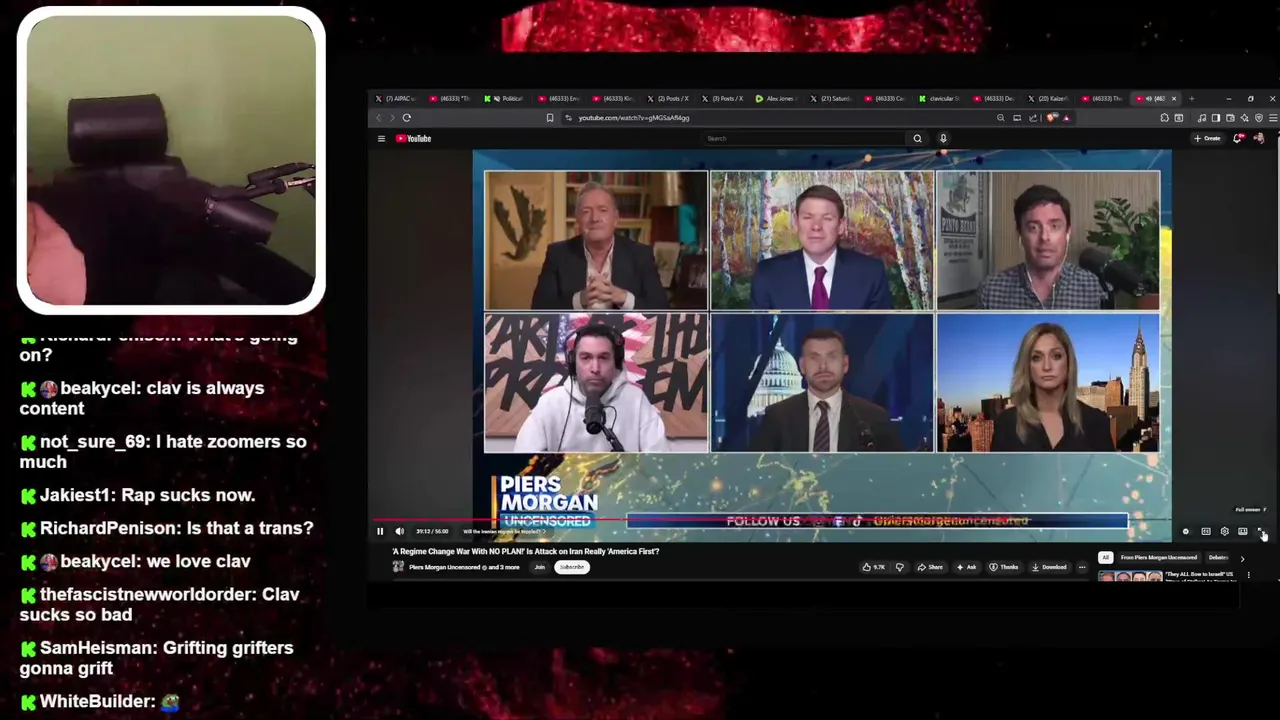The height and width of the screenshot is (720, 1280).
Task: Click the Join channel button
Action: pyautogui.click(x=540, y=567)
